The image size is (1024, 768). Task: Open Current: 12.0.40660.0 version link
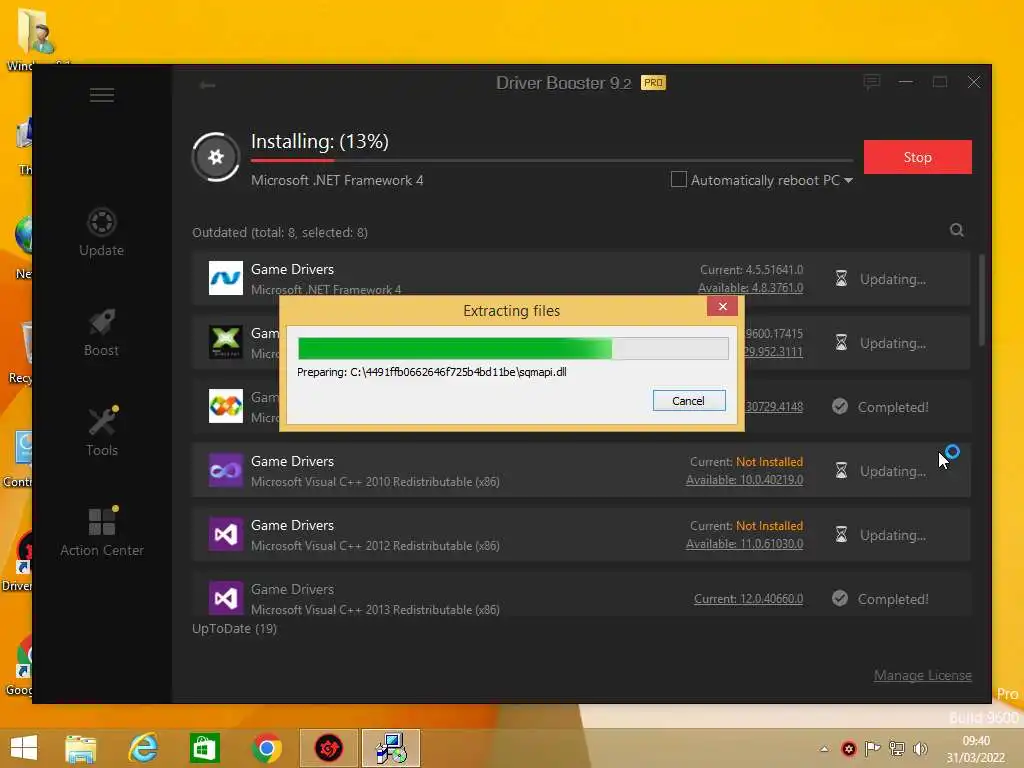(748, 599)
